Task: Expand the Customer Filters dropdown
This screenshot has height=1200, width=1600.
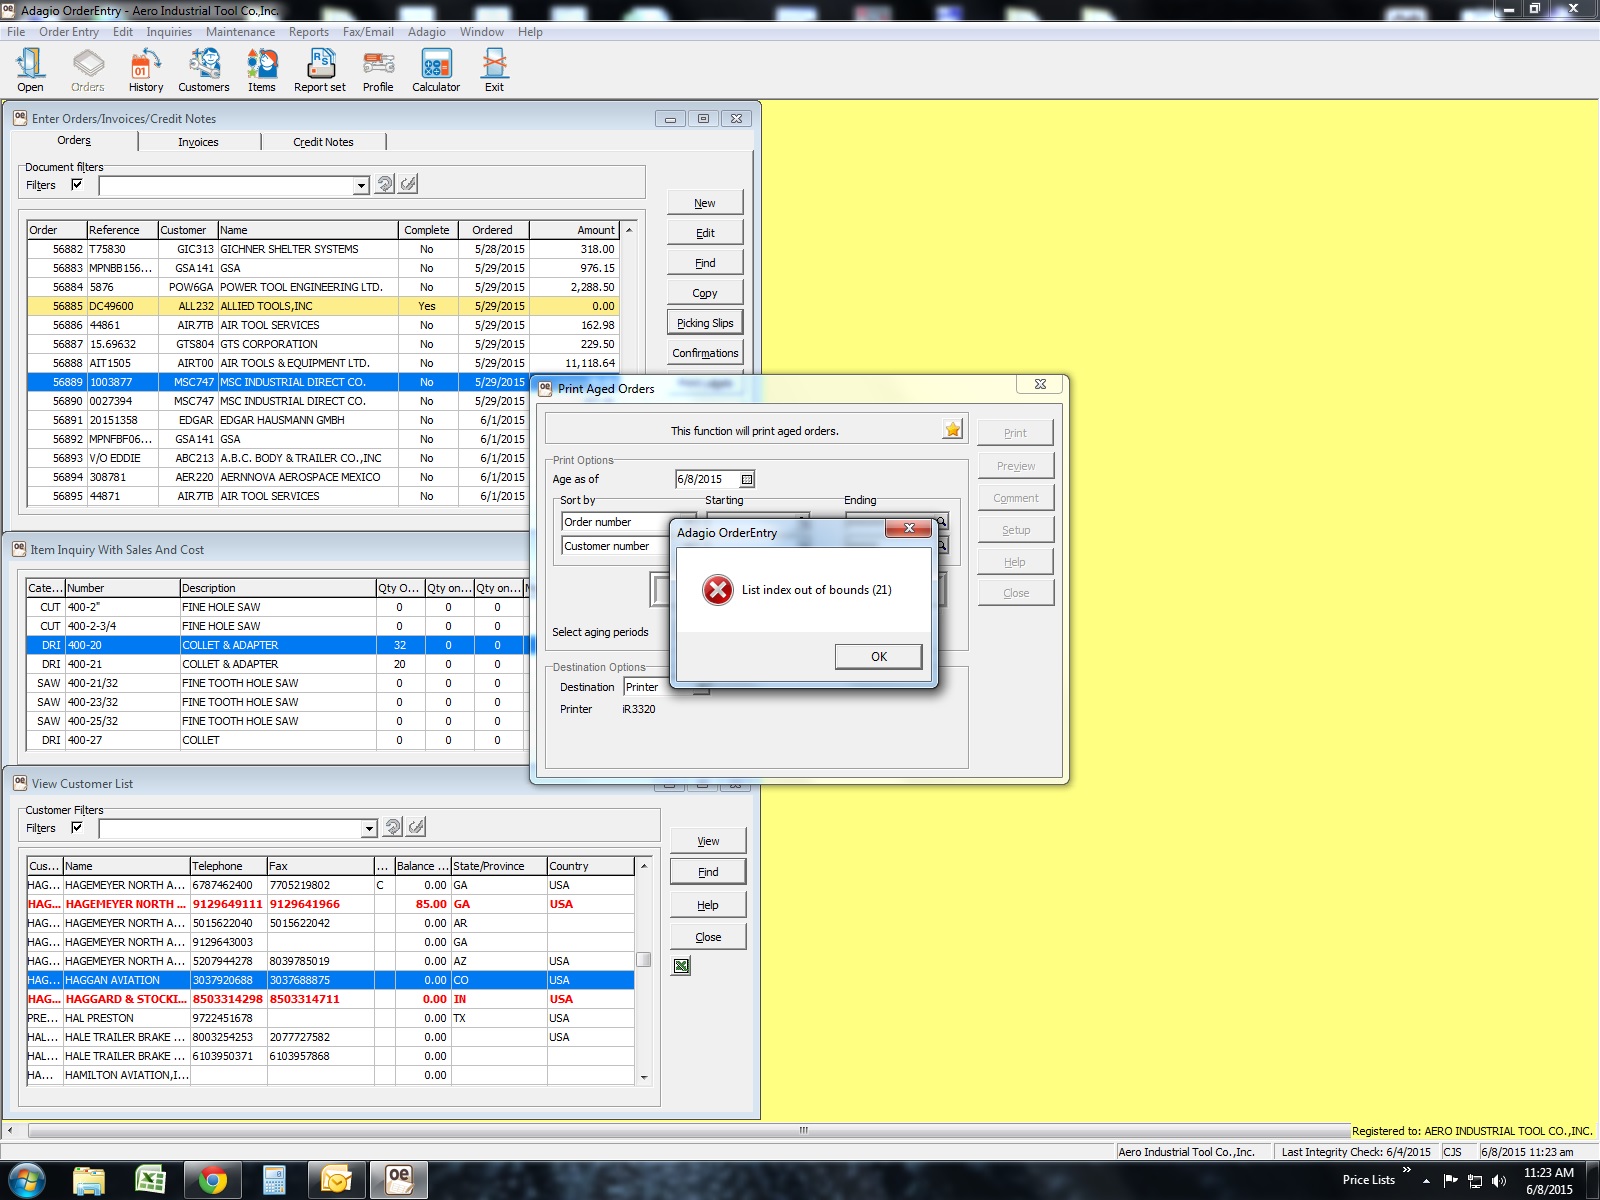Action: pos(369,829)
